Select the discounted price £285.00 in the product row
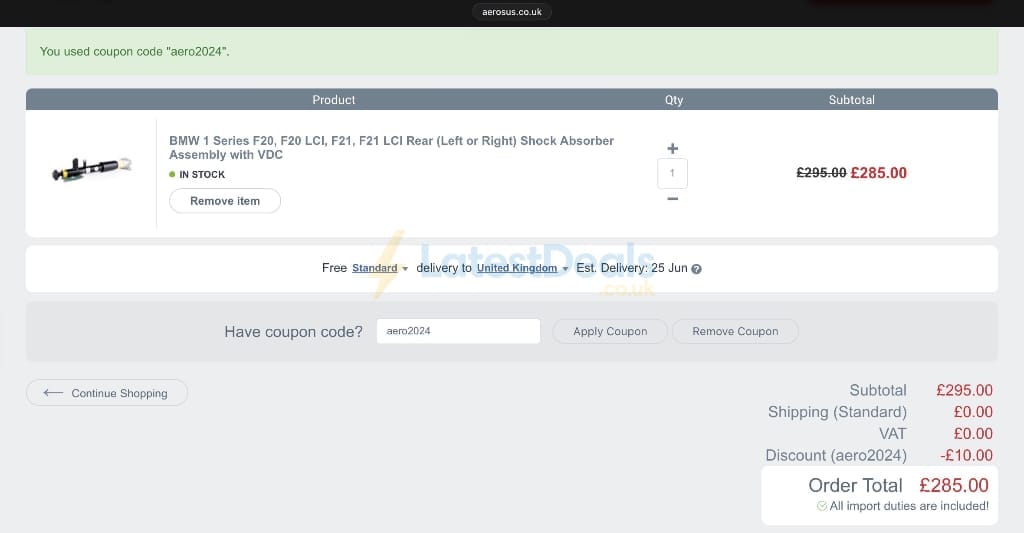 (878, 173)
